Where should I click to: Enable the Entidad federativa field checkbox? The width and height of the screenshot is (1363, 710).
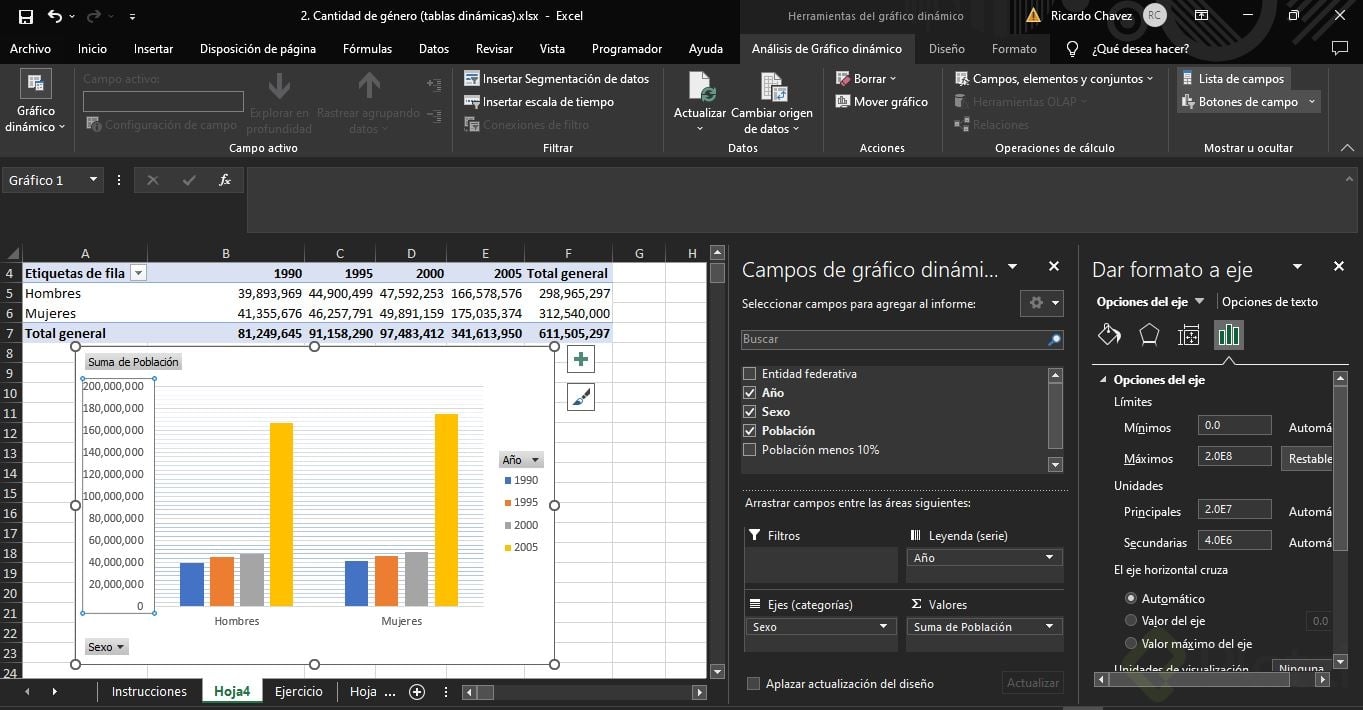(x=749, y=374)
